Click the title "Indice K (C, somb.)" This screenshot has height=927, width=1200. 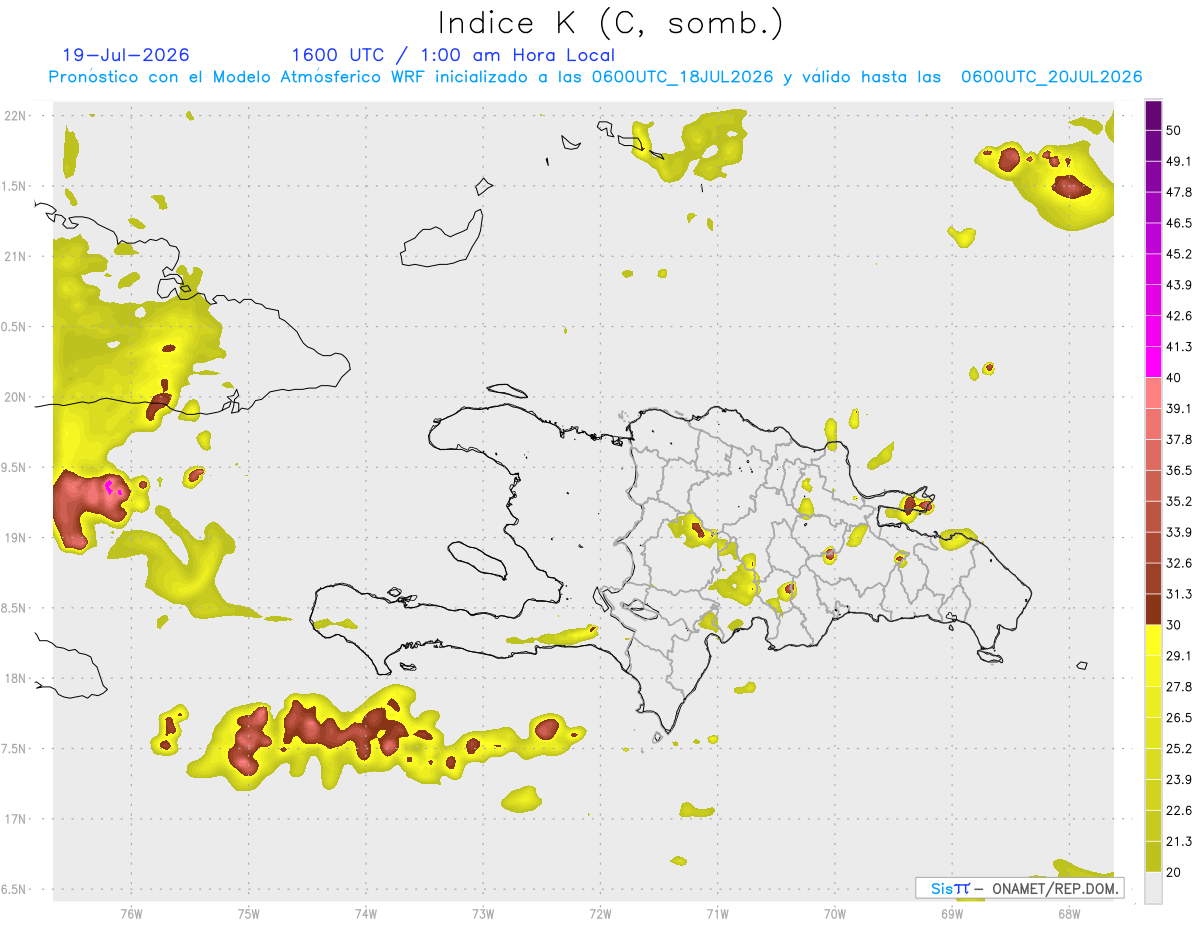[x=610, y=23]
